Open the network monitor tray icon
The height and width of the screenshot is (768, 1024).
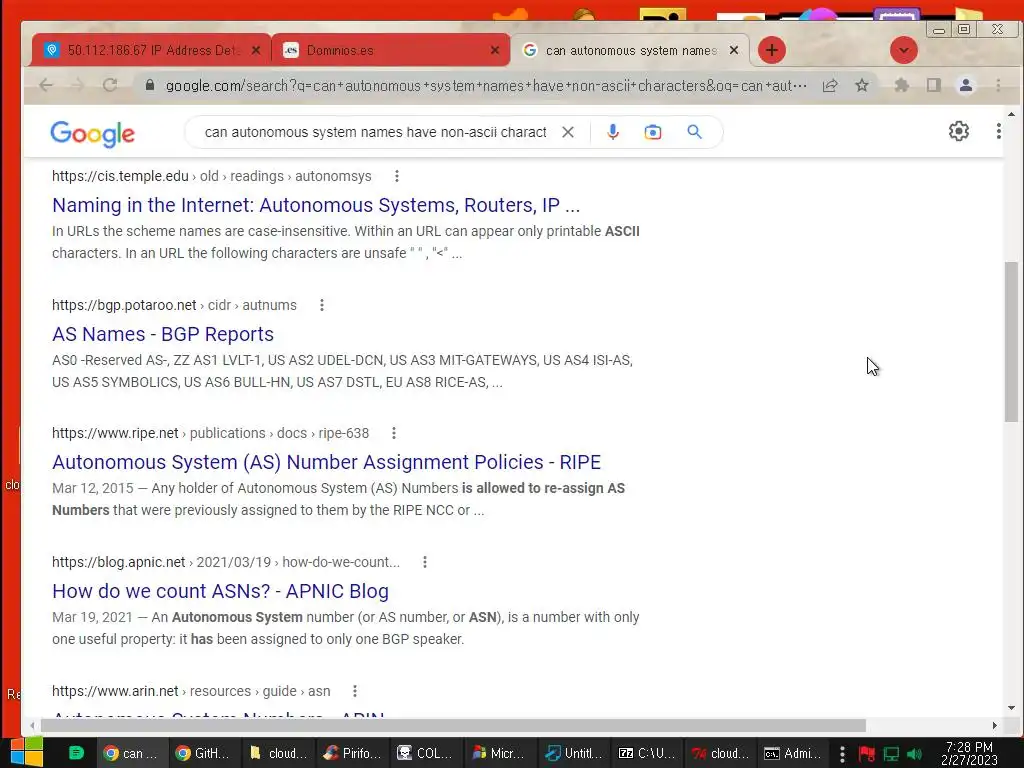click(891, 754)
